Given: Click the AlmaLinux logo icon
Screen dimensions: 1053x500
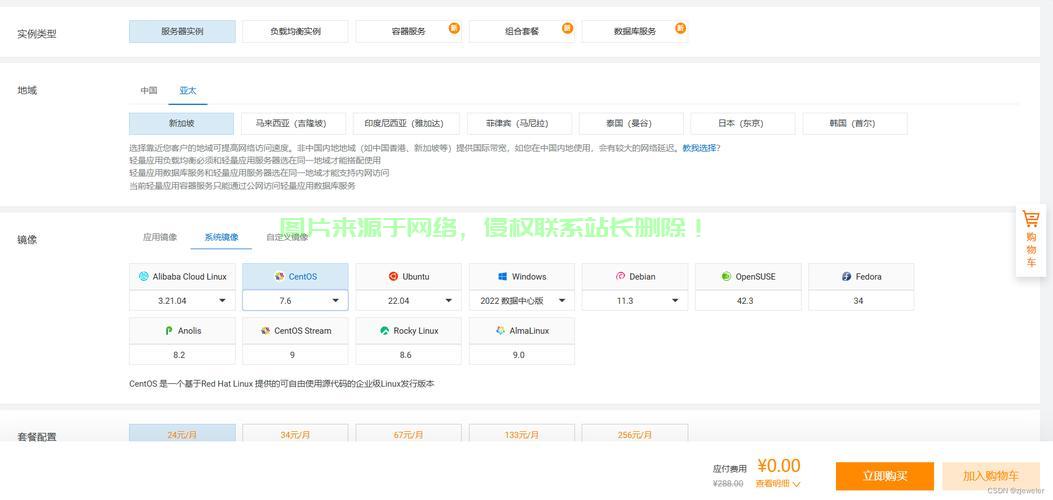Looking at the screenshot, I should click(x=500, y=331).
